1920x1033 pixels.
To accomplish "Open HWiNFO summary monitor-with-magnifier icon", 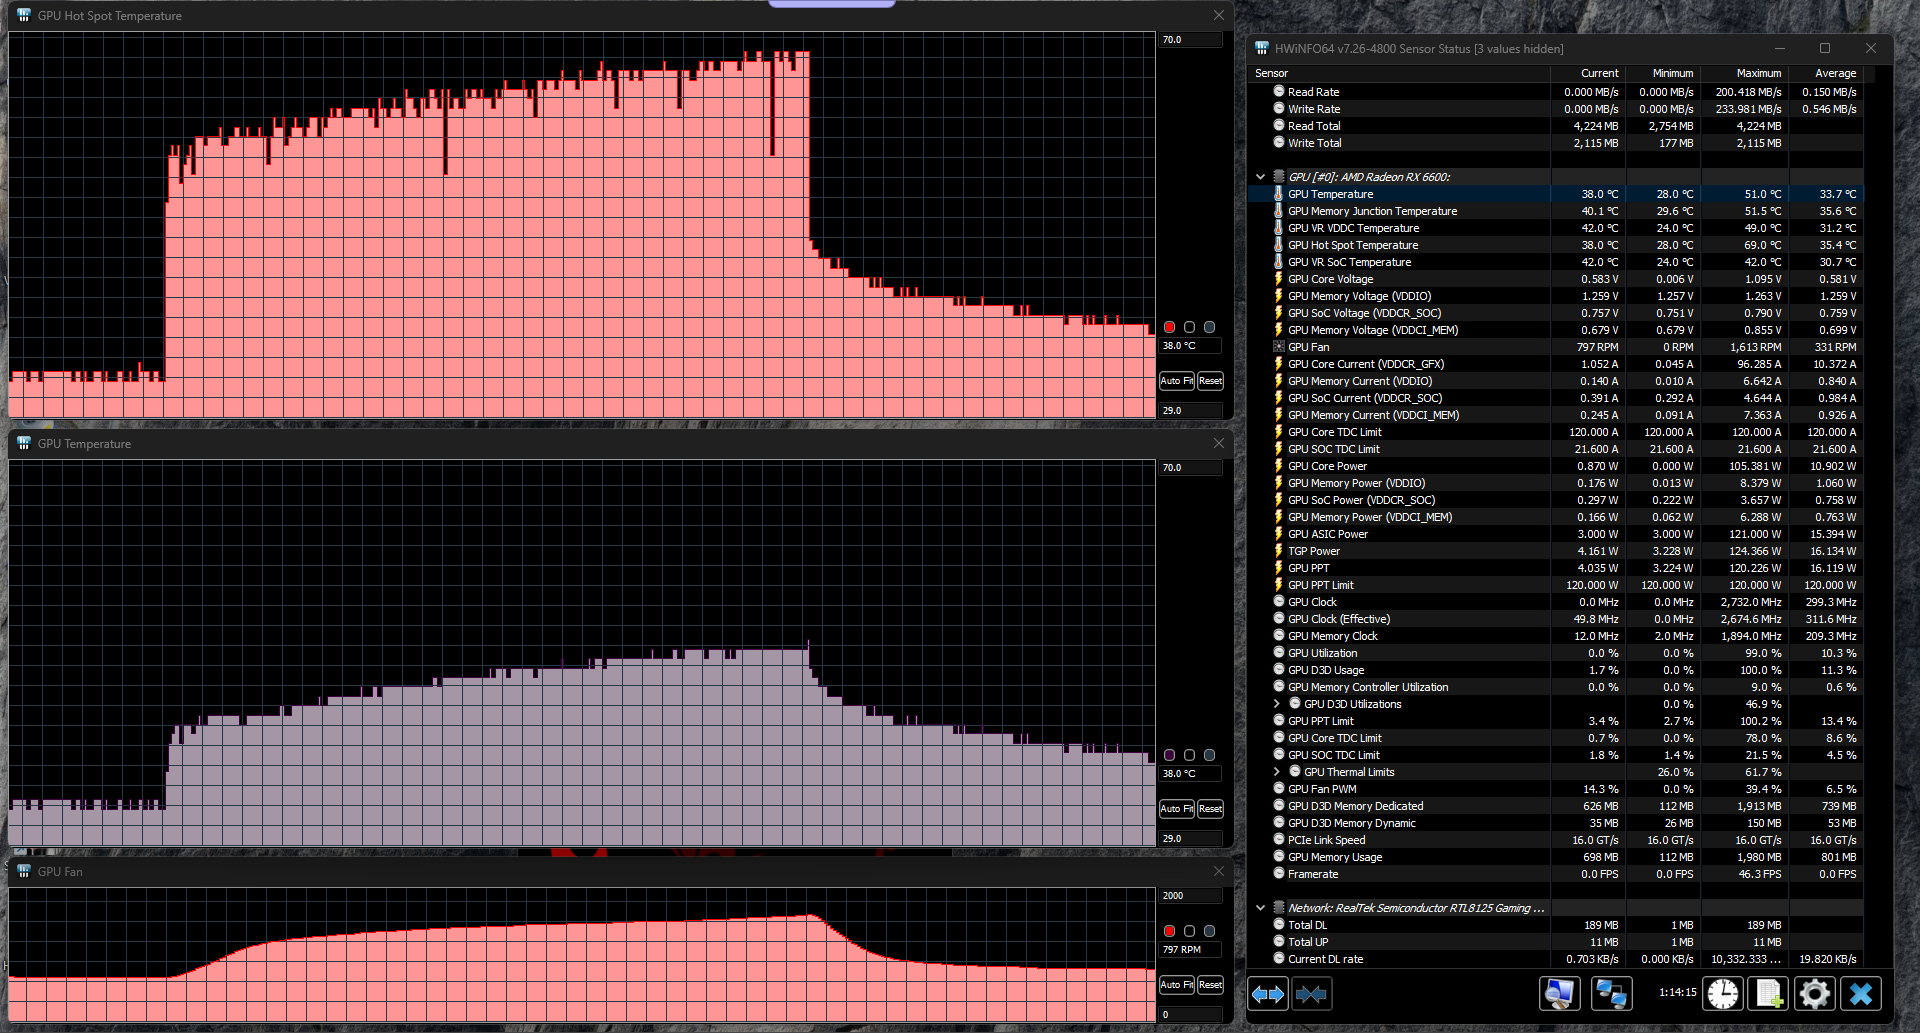I will pos(1559,994).
